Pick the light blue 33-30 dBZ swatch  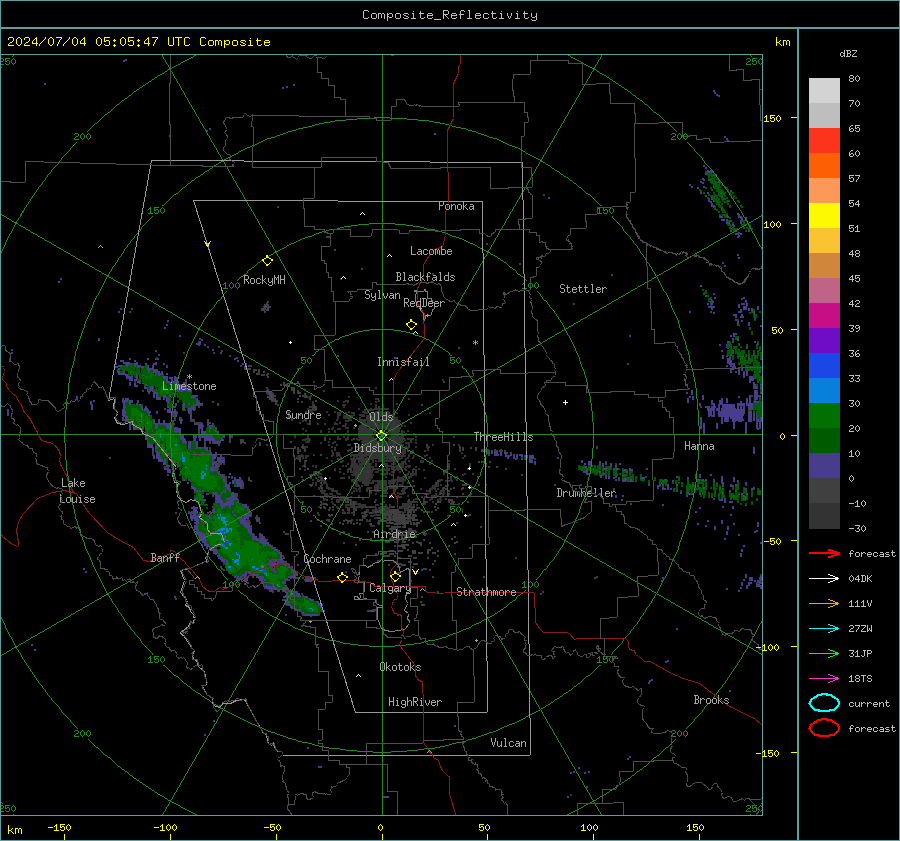(824, 391)
